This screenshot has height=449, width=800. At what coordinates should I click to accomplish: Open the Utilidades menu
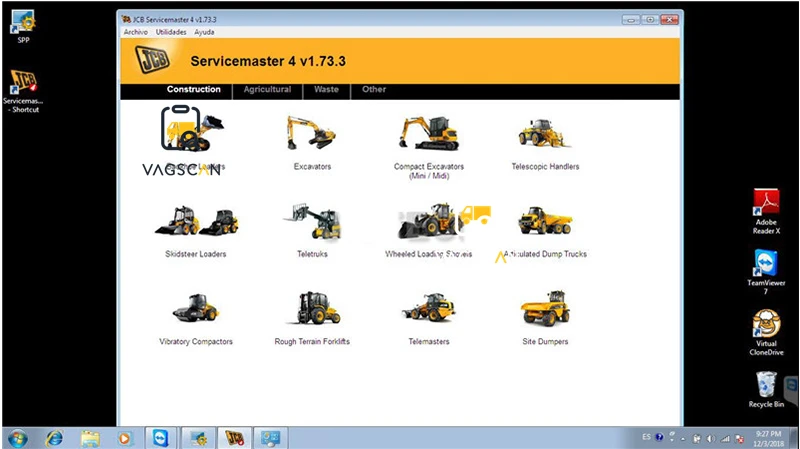point(171,32)
